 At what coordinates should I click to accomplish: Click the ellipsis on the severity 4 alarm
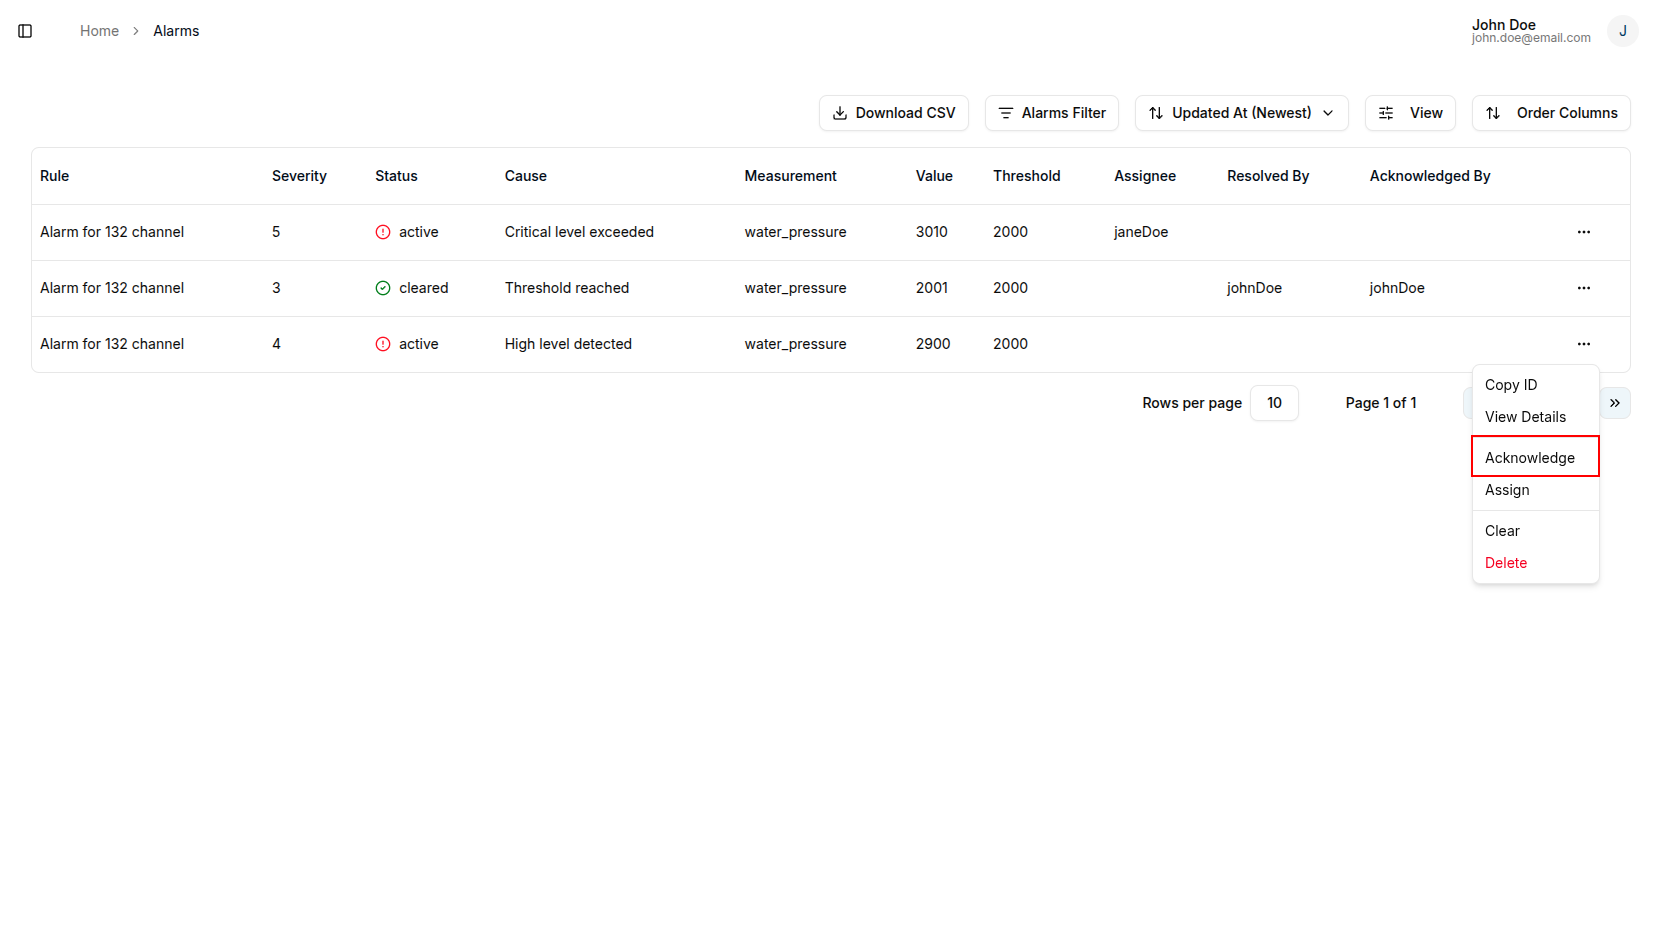(1583, 344)
